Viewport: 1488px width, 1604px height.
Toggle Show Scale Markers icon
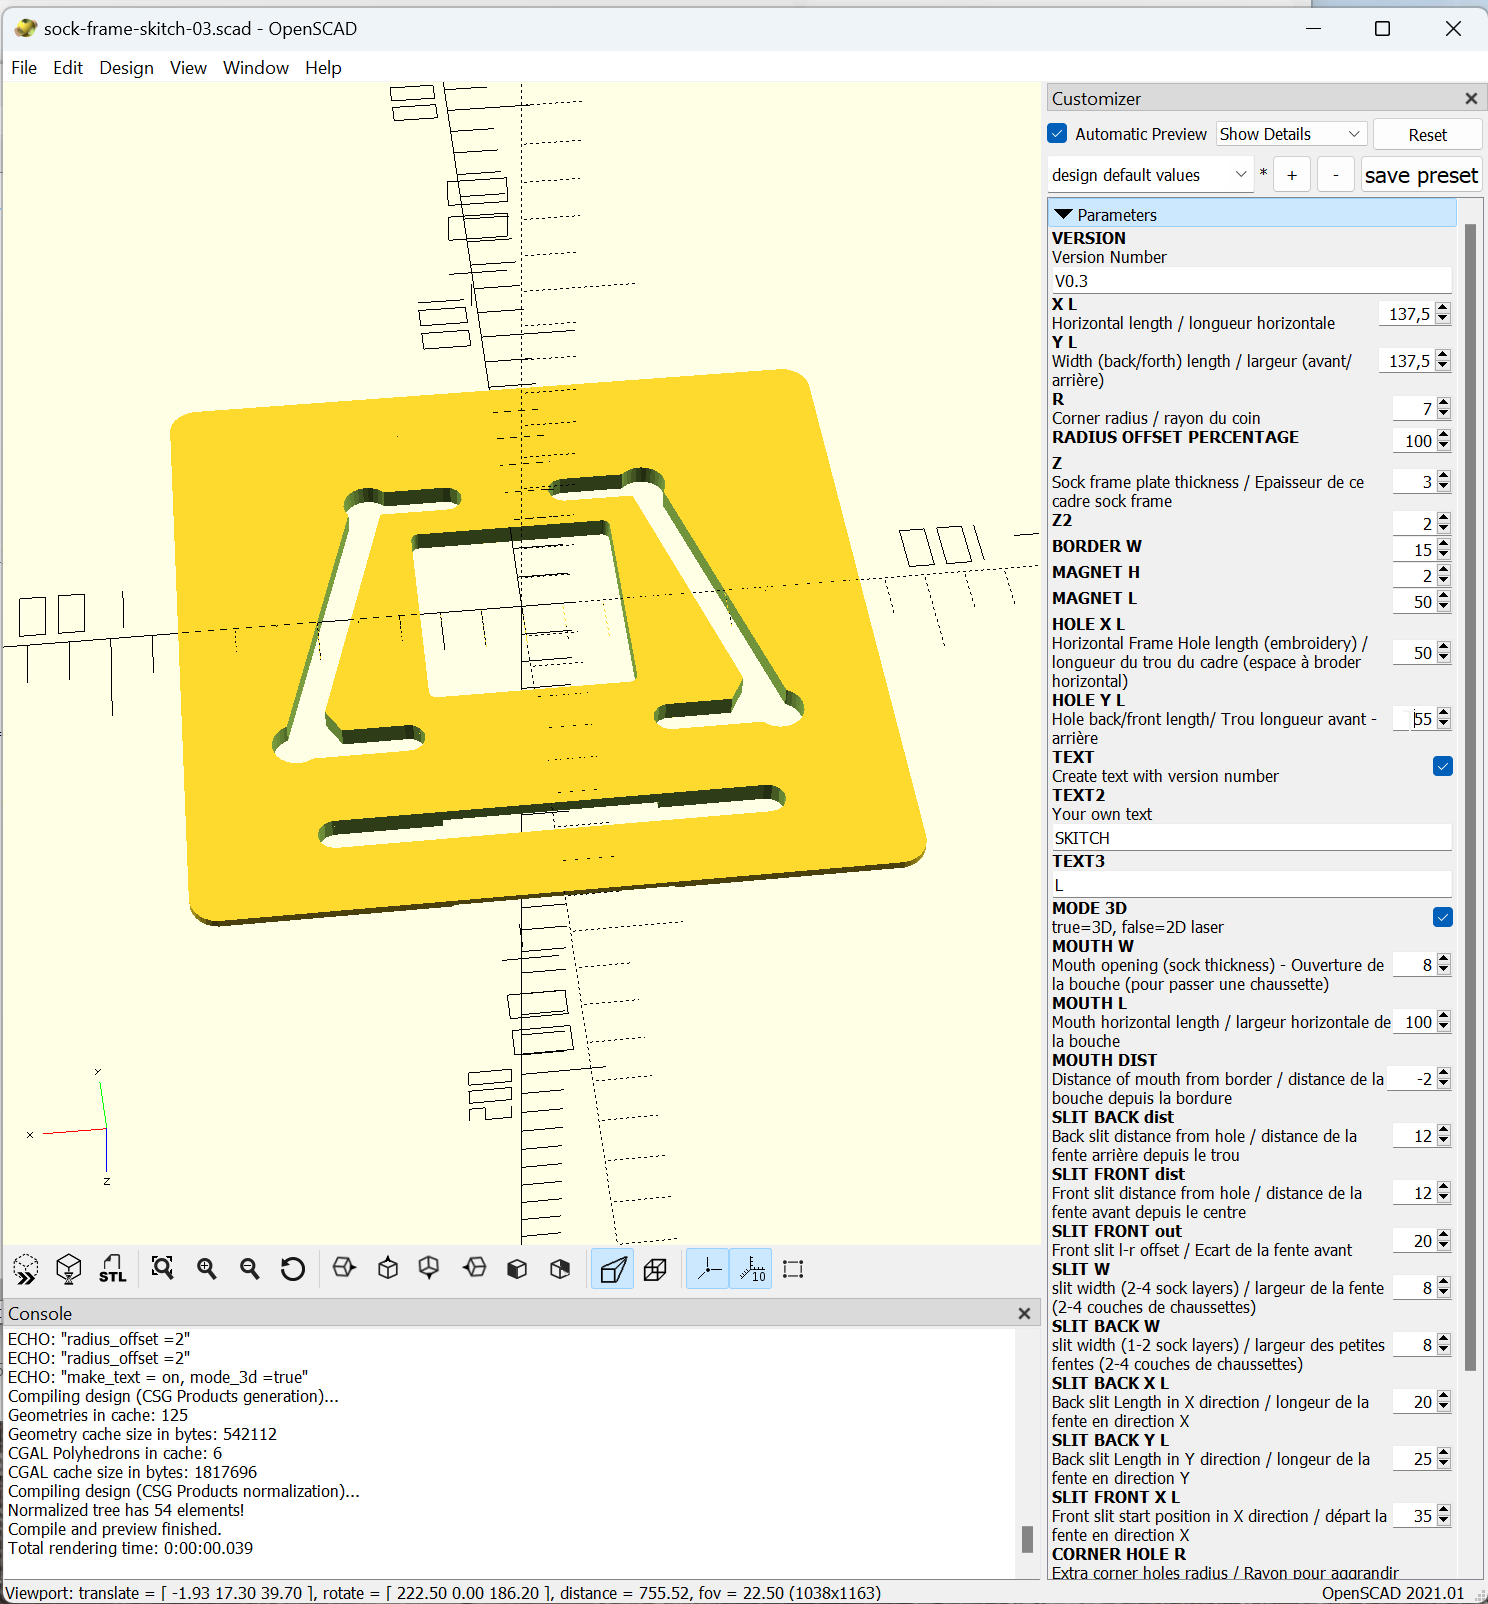point(751,1269)
